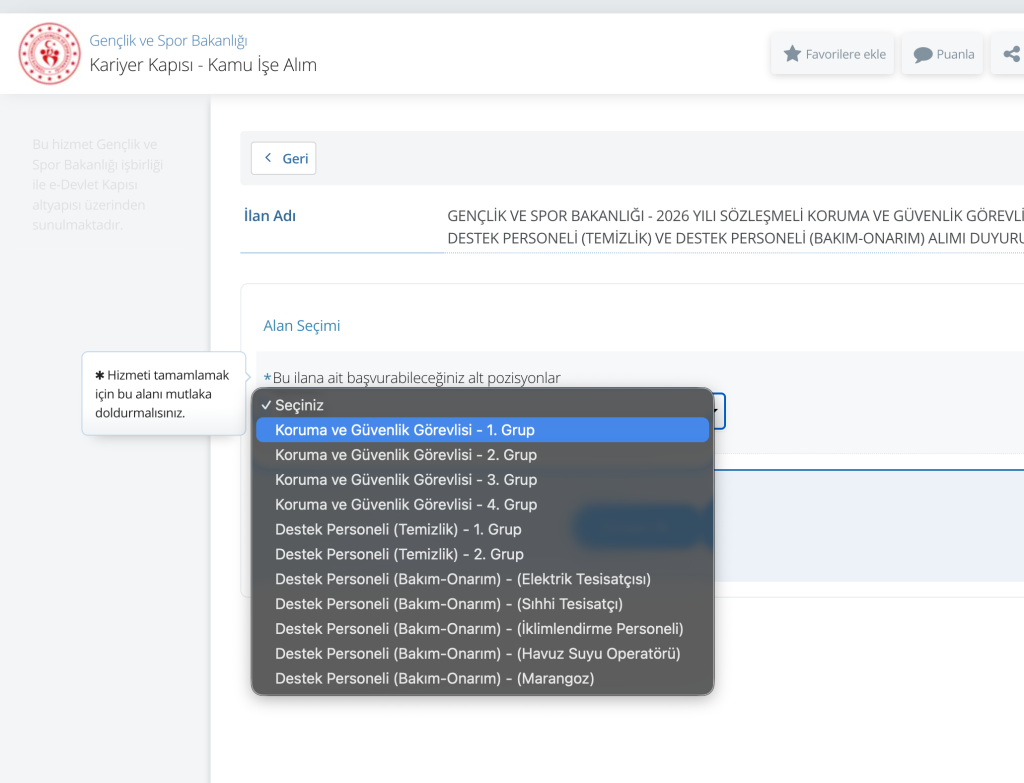The height and width of the screenshot is (783, 1024).
Task: Pick Bakım-Onarım İklimlendirme Personeli option
Action: (x=483, y=628)
